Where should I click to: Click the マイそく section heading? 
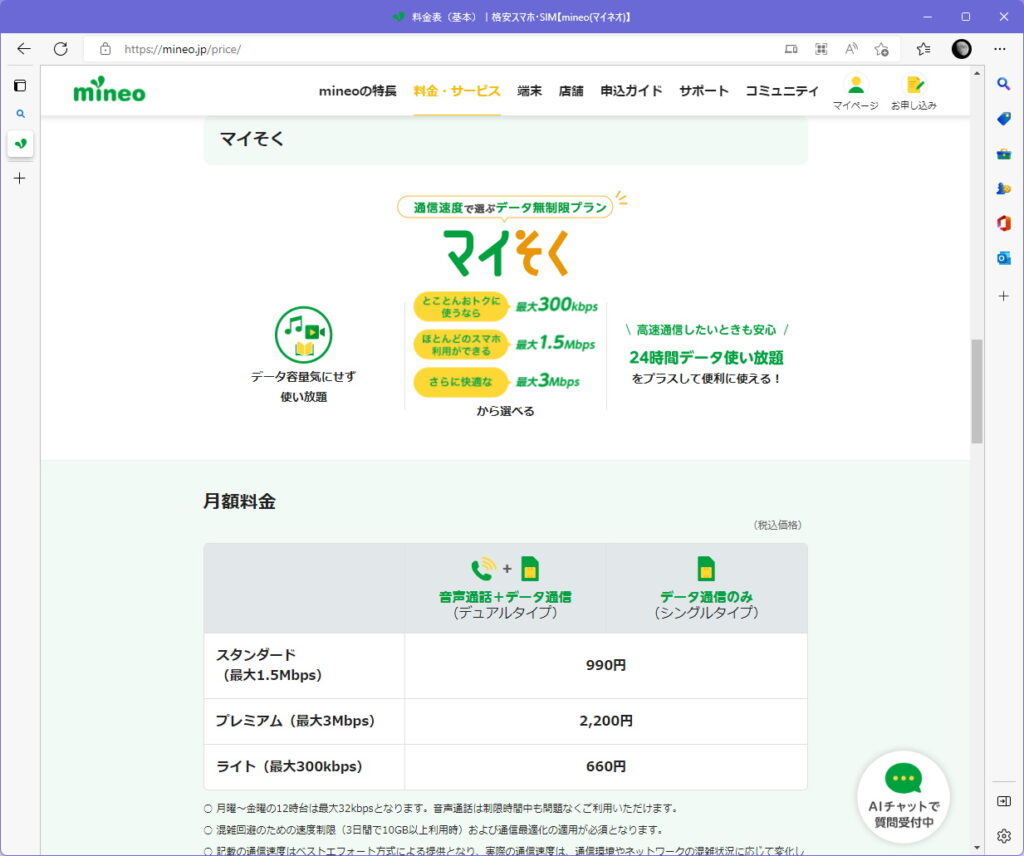(x=251, y=139)
